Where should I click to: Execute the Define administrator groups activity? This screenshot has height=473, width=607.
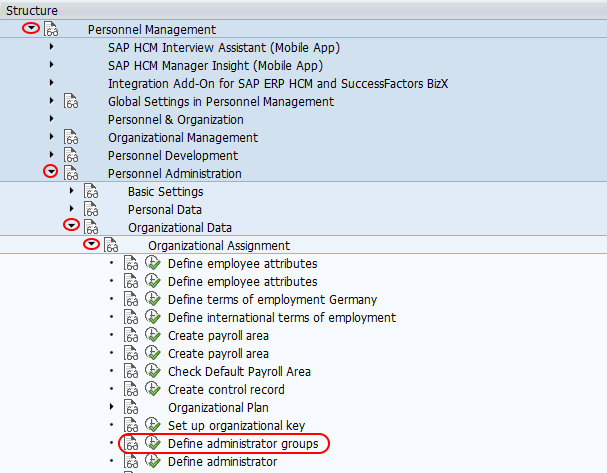[x=153, y=442]
